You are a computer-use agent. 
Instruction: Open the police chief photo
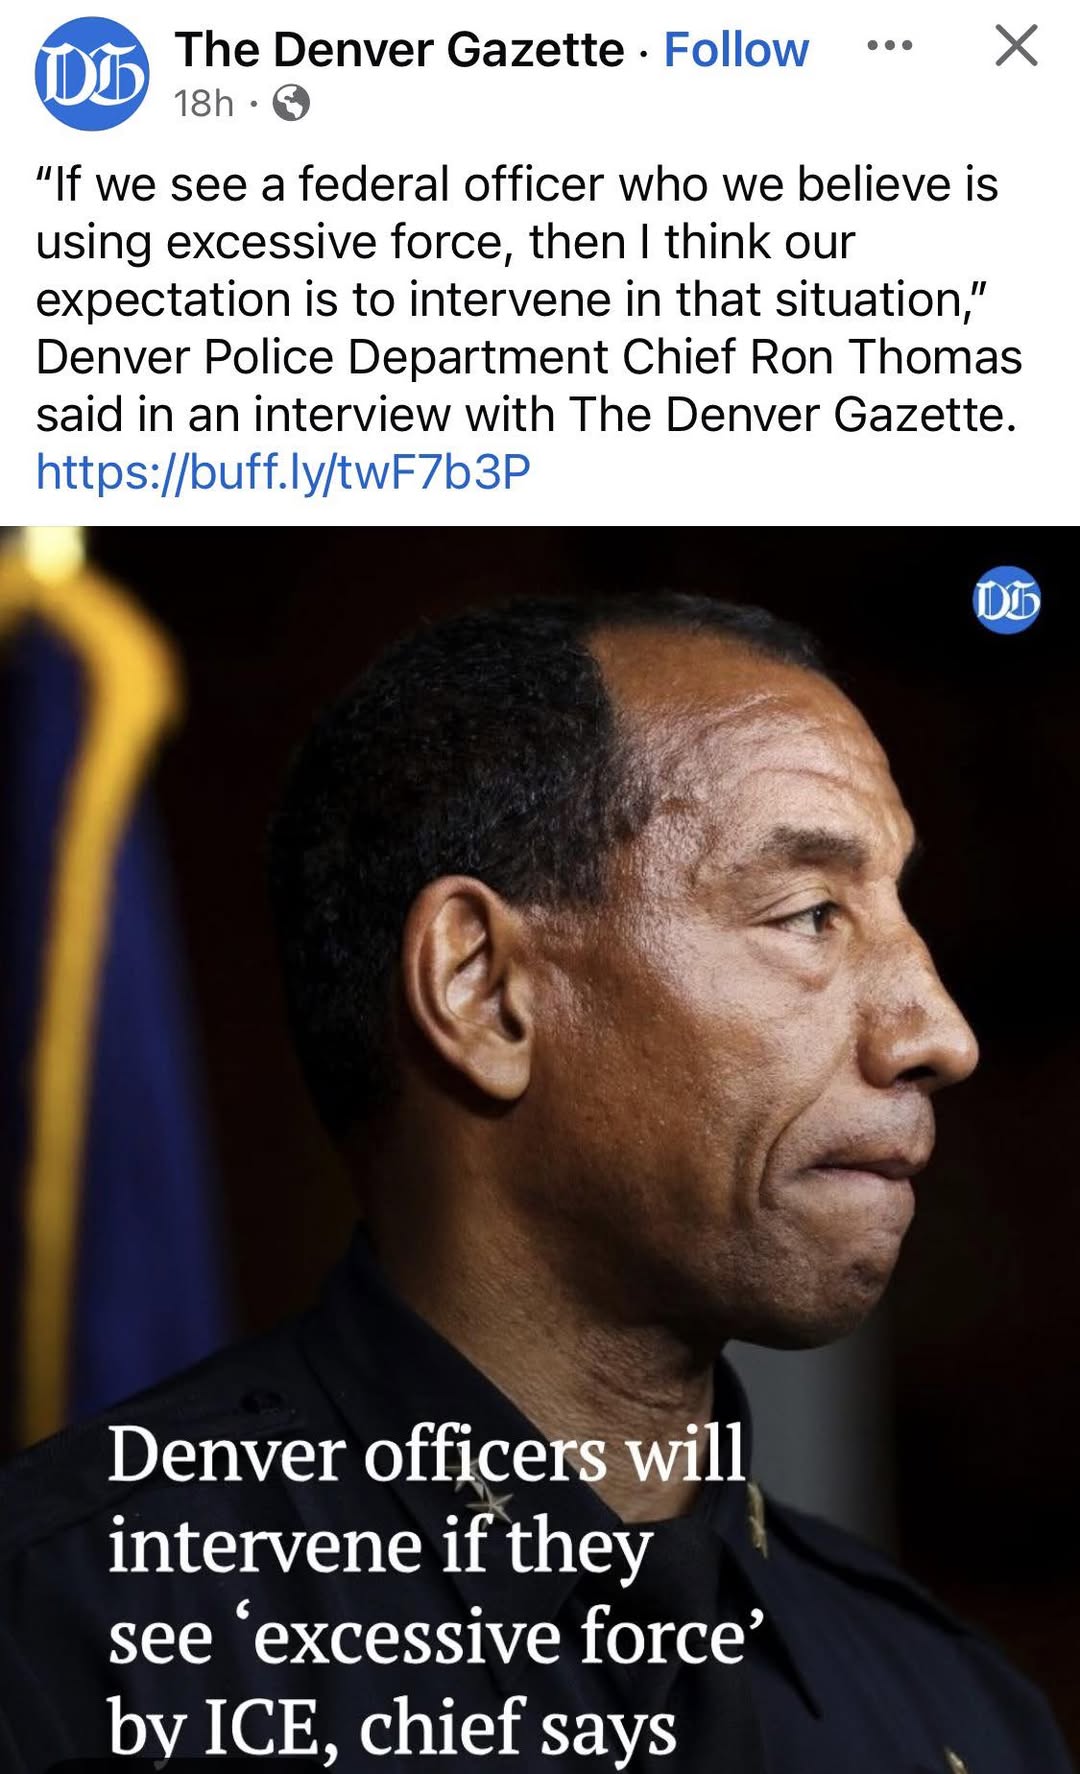coord(540,1150)
